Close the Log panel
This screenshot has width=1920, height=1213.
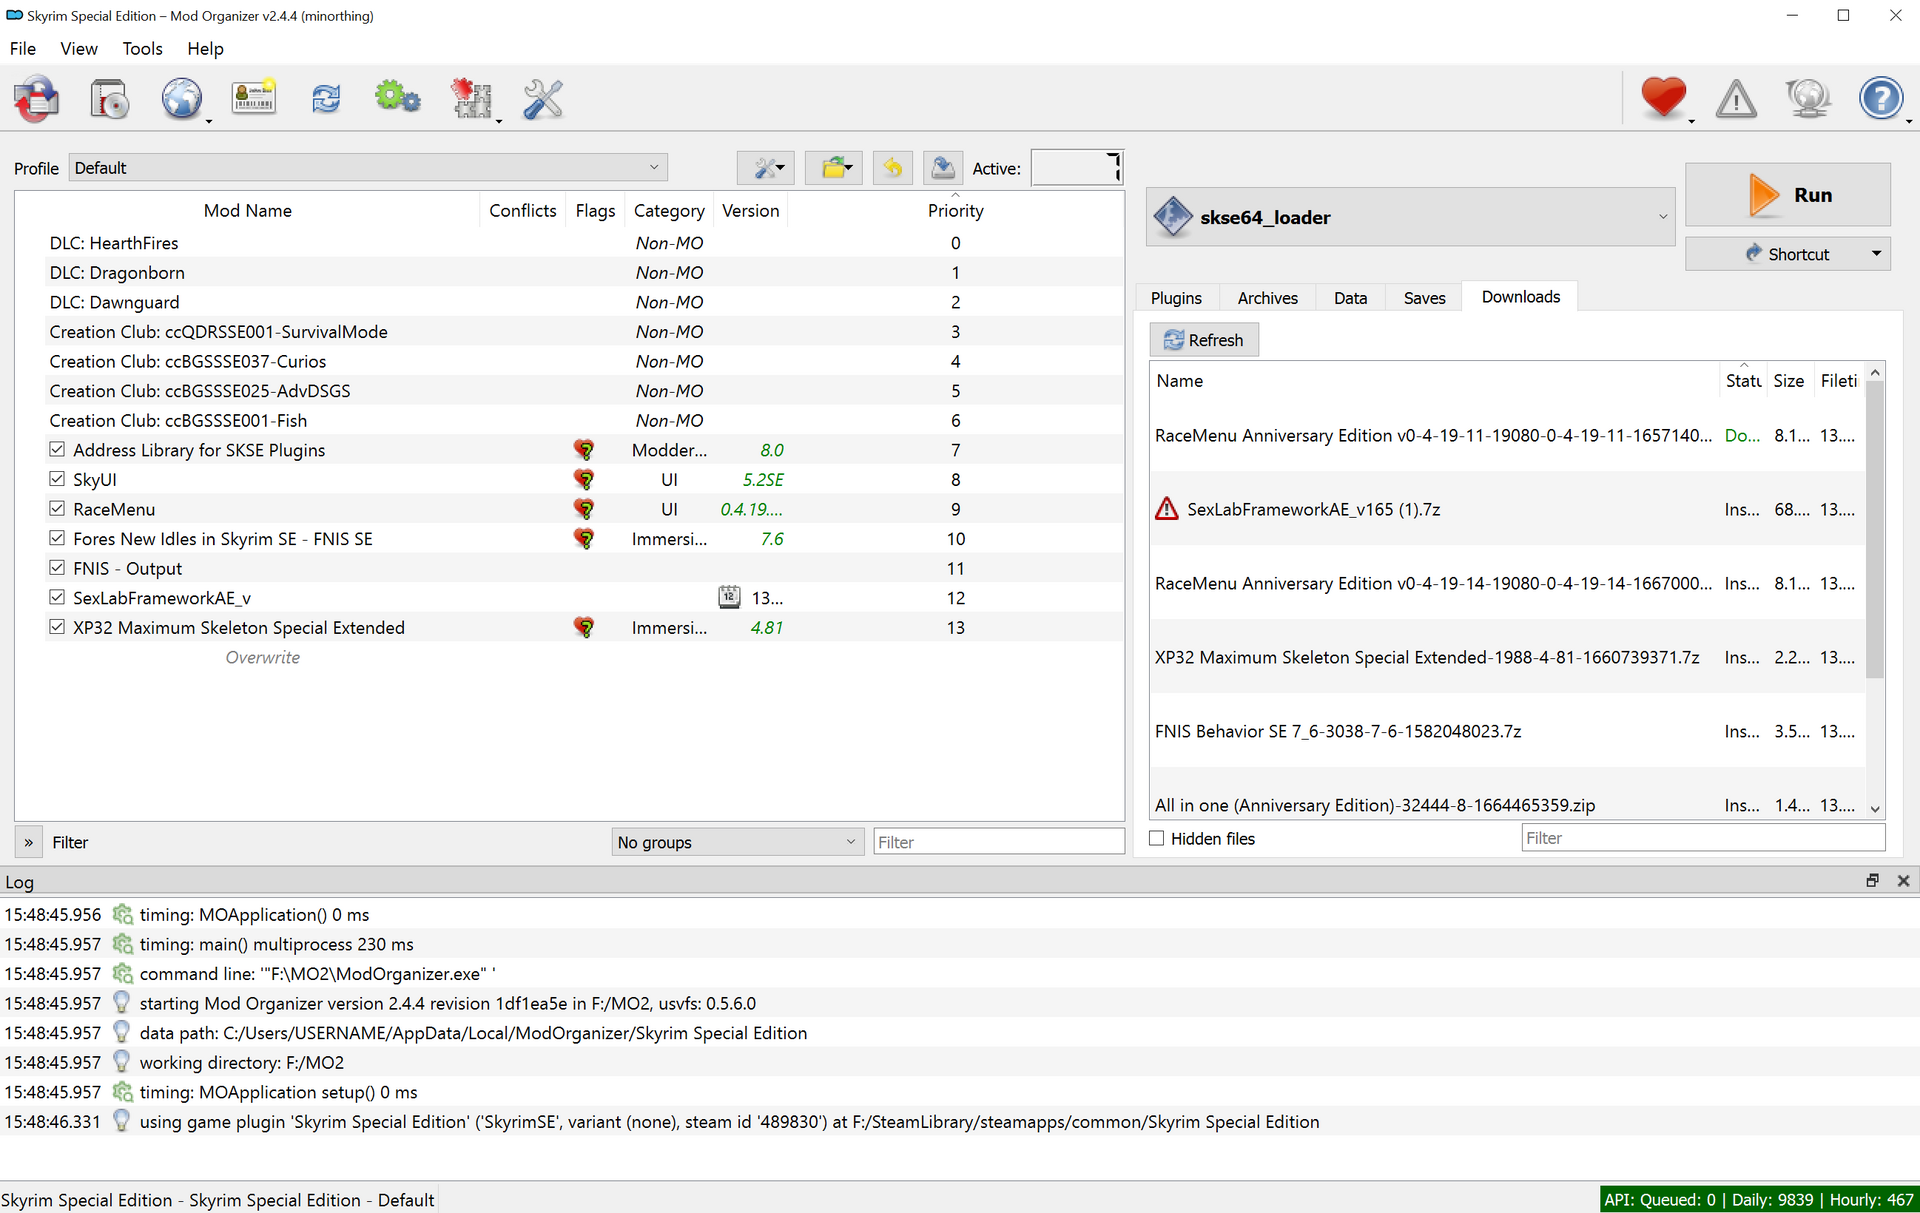(1903, 881)
